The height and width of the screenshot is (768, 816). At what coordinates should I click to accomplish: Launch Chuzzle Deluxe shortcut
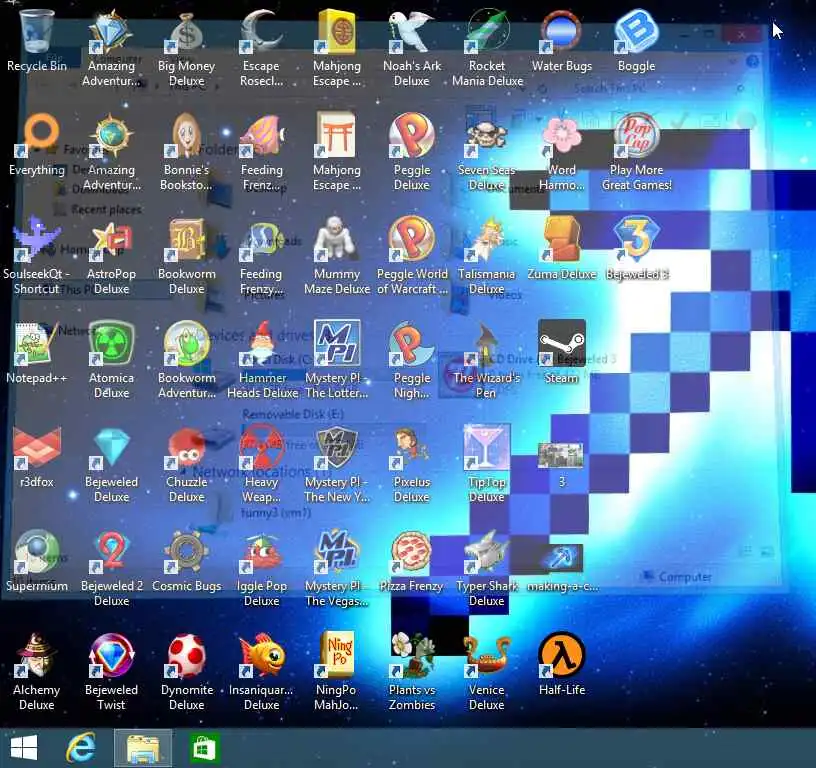pyautogui.click(x=186, y=448)
